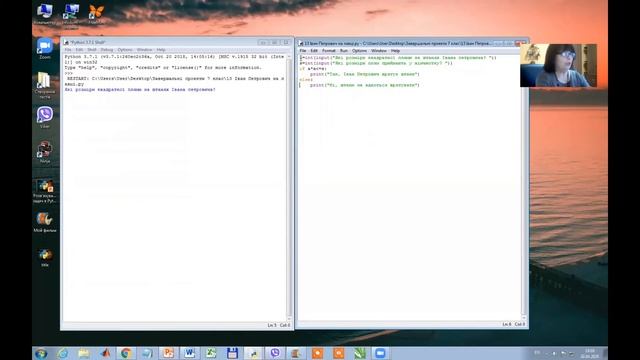Click the webcam video thumbnail
The width and height of the screenshot is (640, 360).
pyautogui.click(x=558, y=65)
